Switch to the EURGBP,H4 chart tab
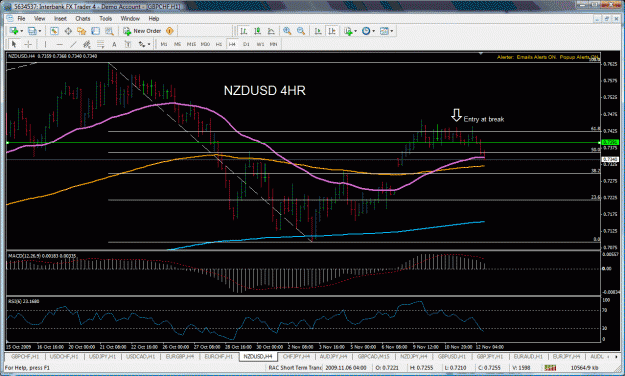Screen dimensions: 625x376 coord(180,356)
